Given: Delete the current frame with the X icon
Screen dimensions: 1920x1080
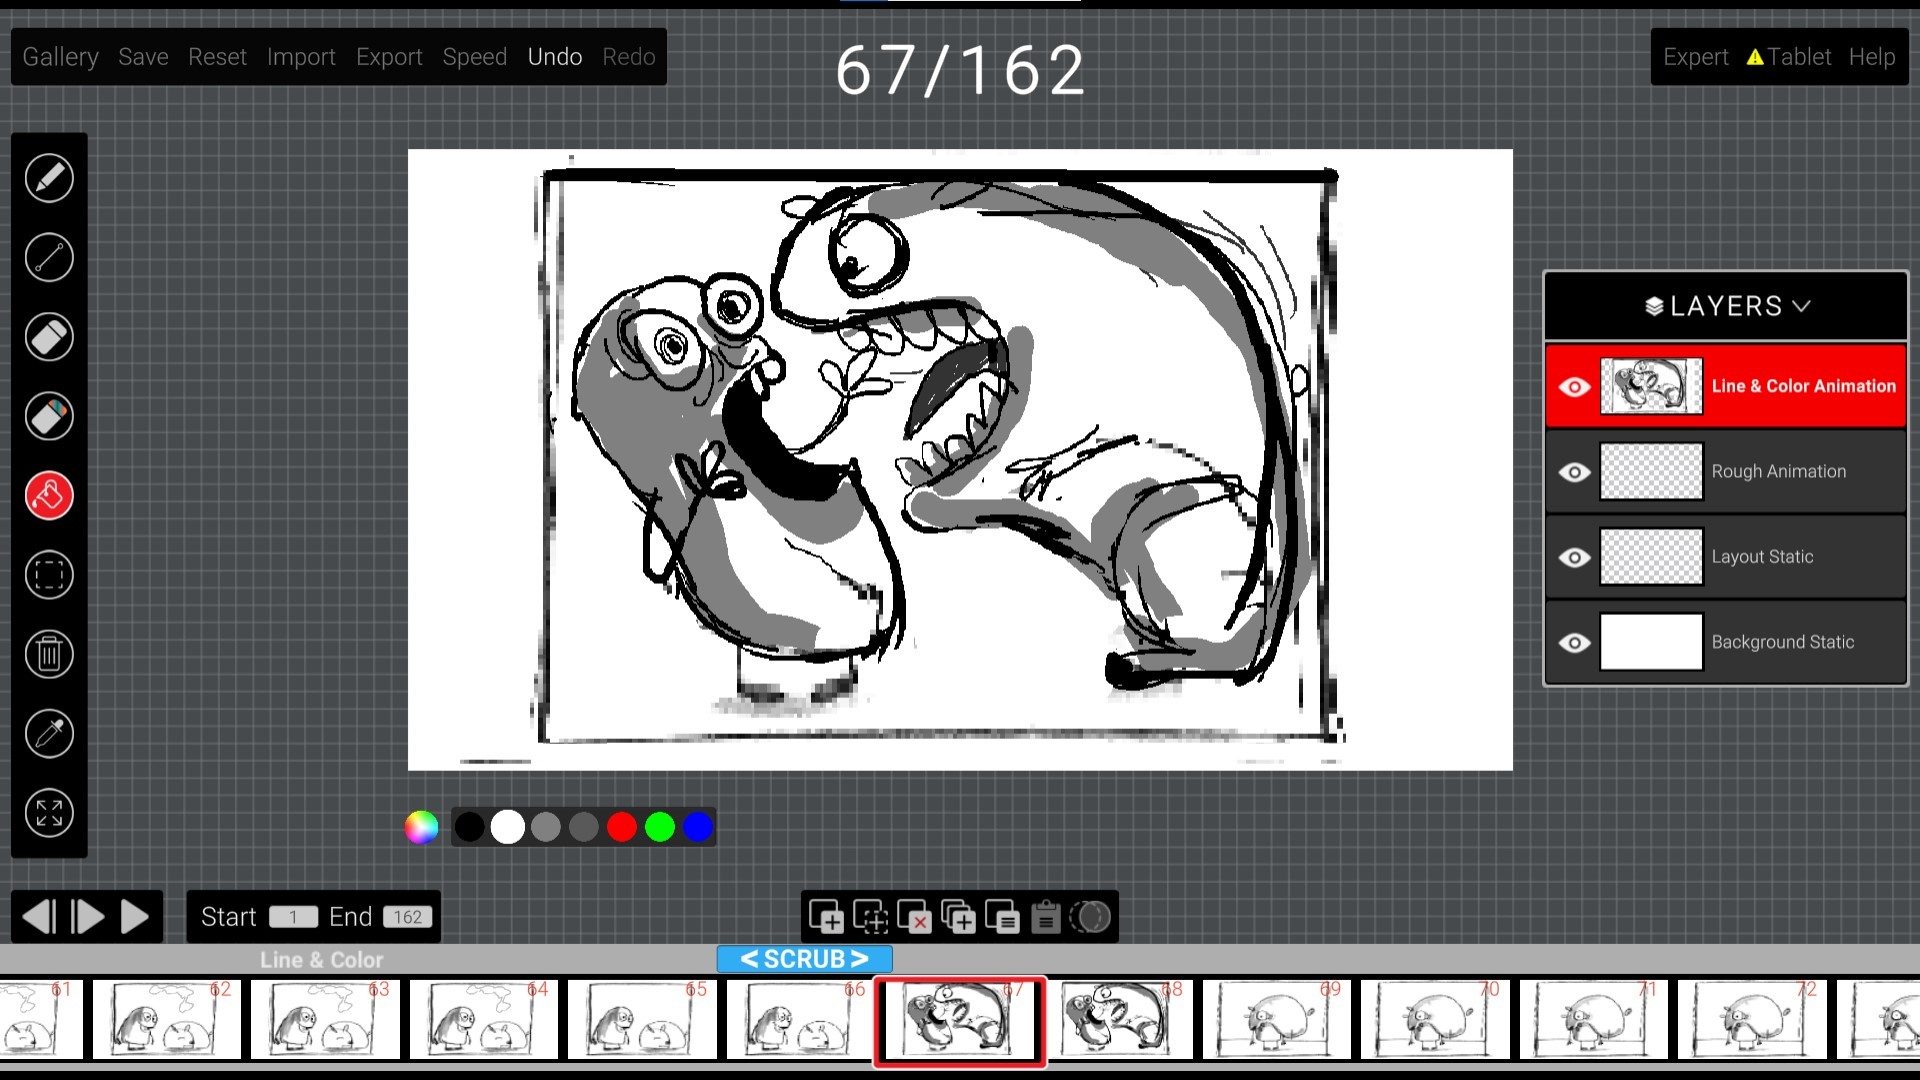Looking at the screenshot, I should click(x=916, y=917).
